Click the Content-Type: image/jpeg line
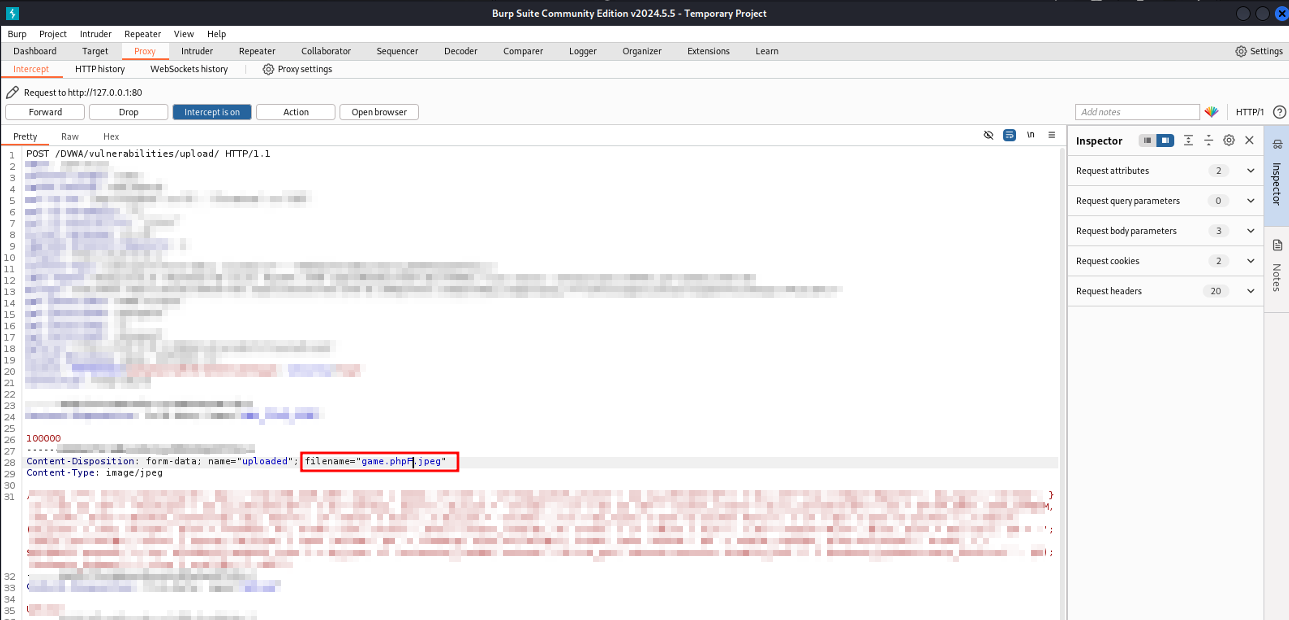The width and height of the screenshot is (1289, 620). click(x=95, y=472)
